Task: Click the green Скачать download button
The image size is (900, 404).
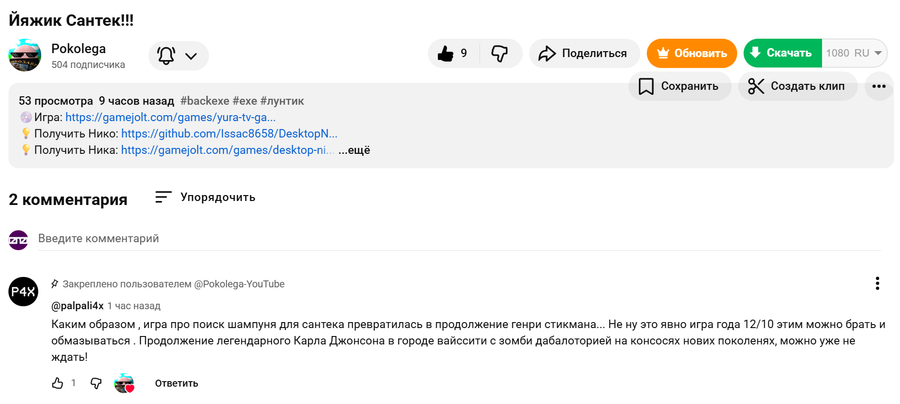Action: pos(781,54)
